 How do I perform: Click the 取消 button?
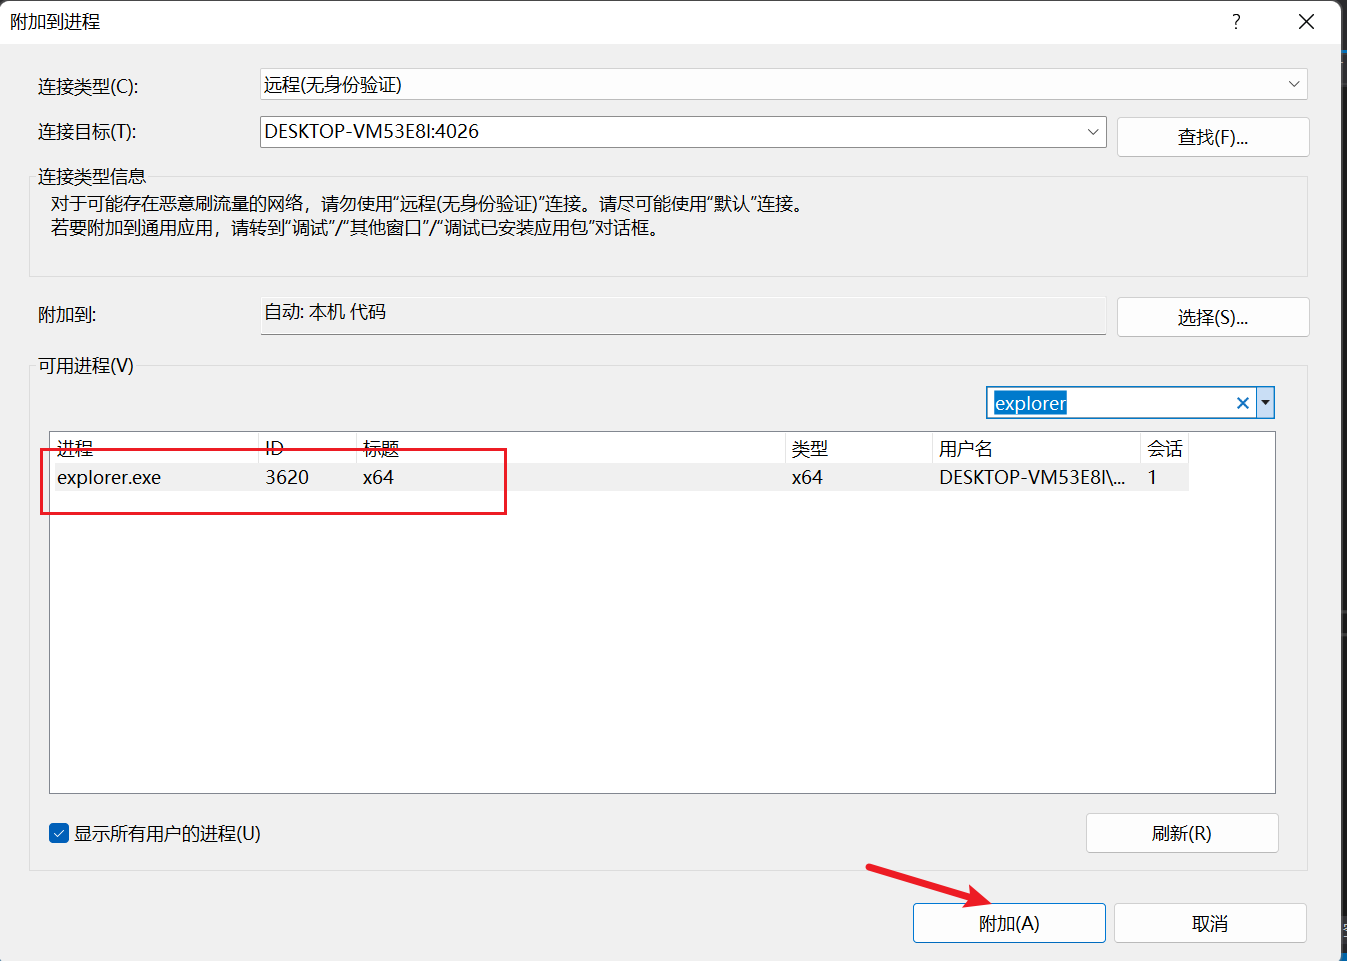(x=1209, y=923)
